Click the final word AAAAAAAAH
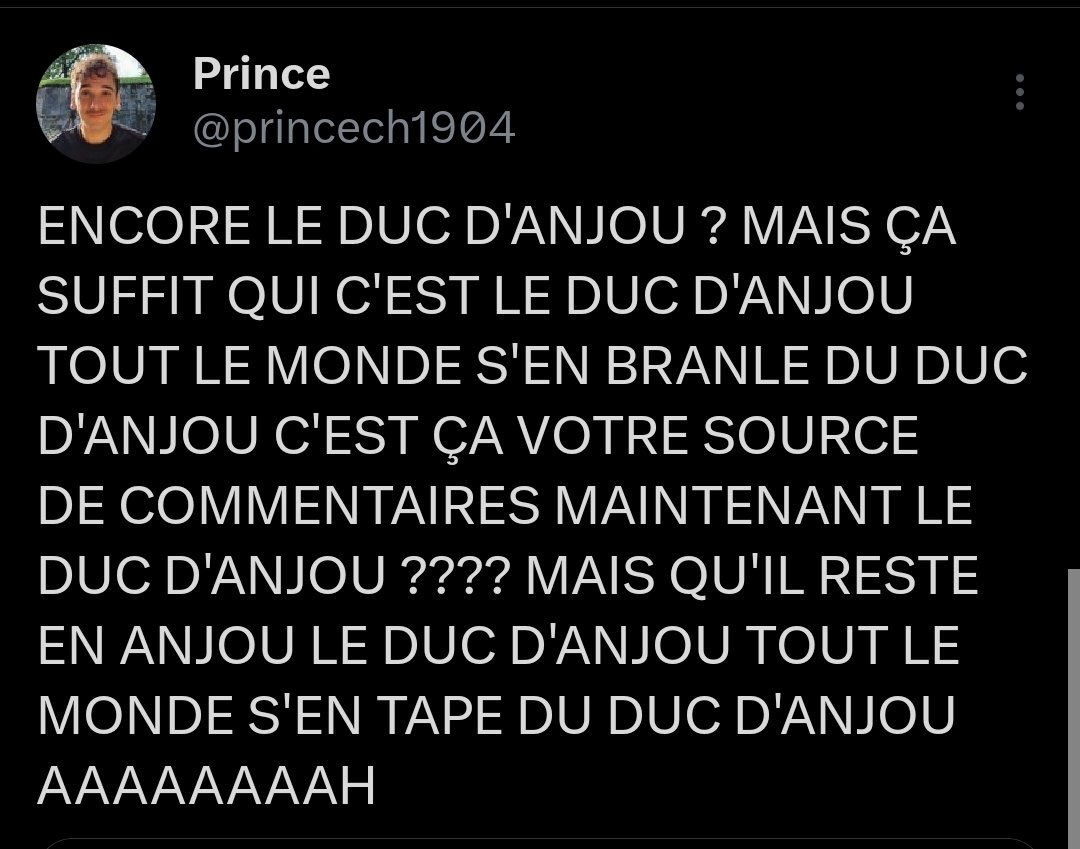The width and height of the screenshot is (1080, 849). point(207,786)
